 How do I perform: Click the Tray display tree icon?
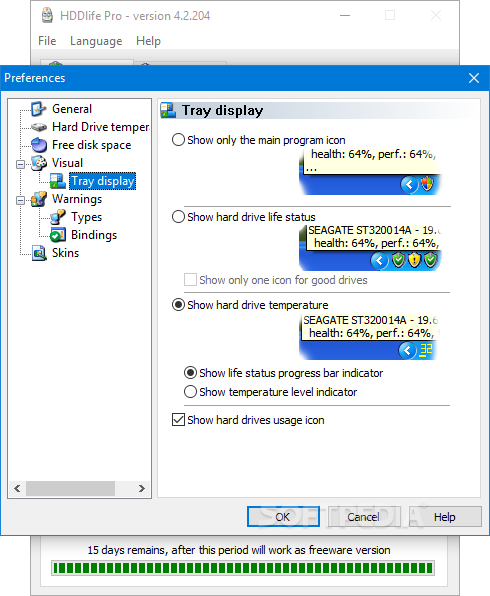click(x=58, y=181)
